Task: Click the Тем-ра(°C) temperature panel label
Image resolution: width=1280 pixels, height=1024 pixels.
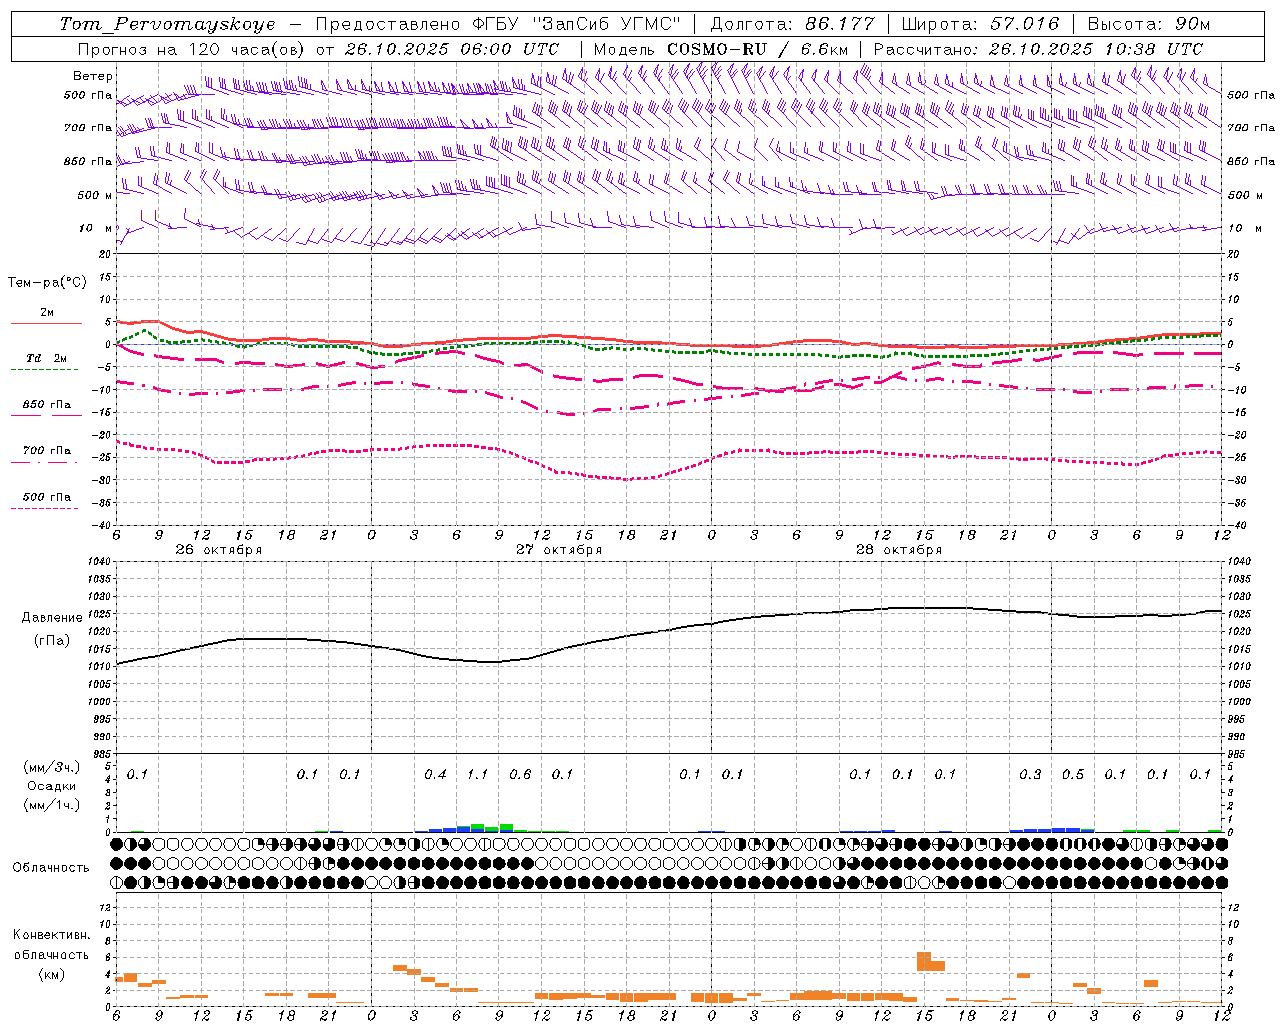Action: (47, 283)
